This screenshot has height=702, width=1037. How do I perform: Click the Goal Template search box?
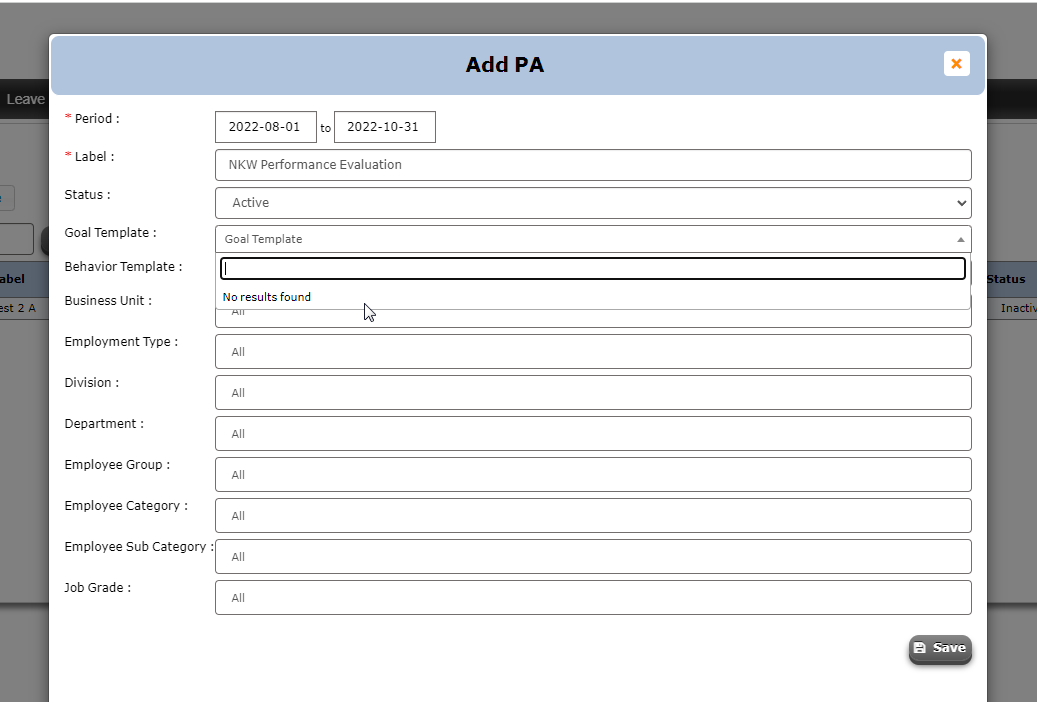[593, 268]
